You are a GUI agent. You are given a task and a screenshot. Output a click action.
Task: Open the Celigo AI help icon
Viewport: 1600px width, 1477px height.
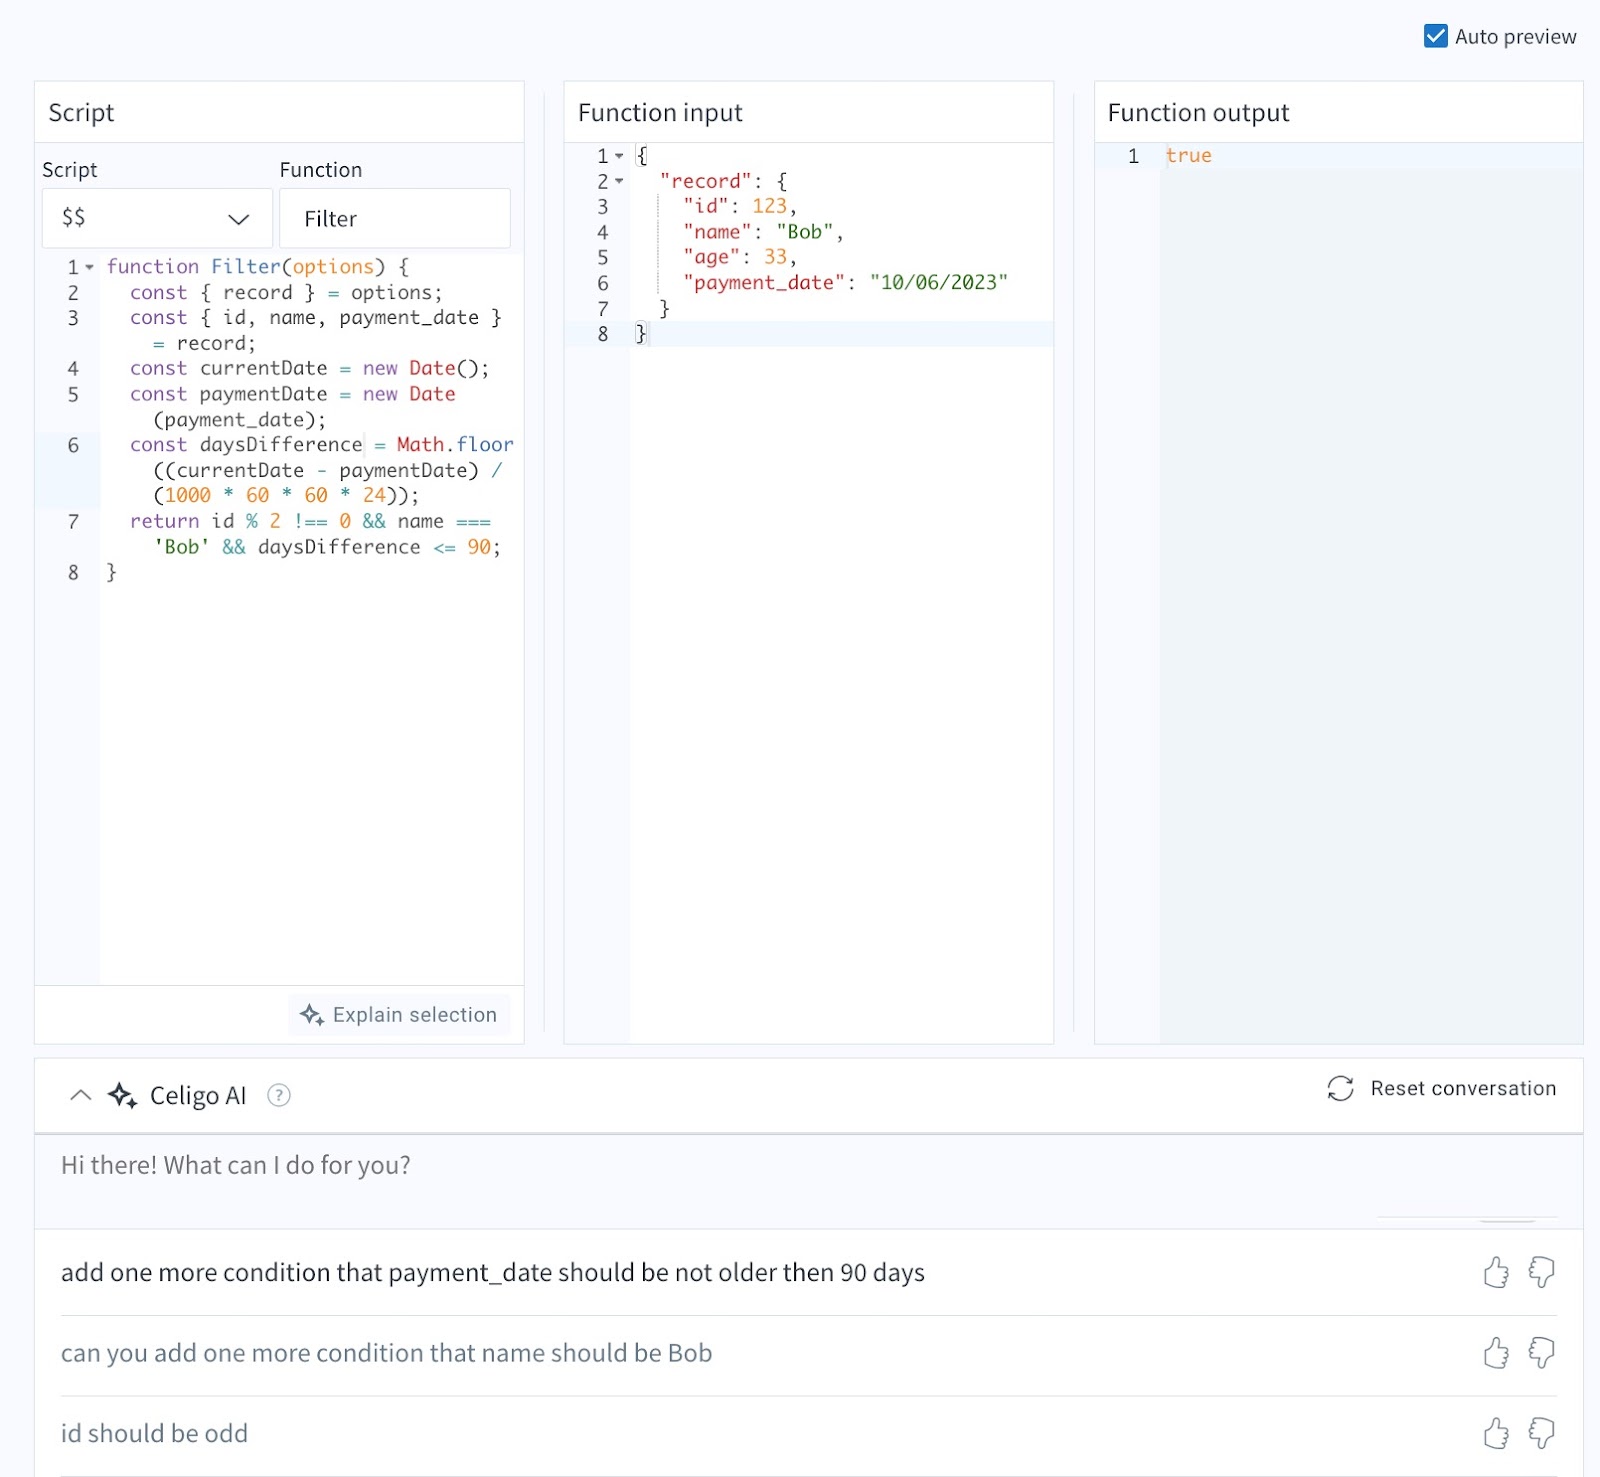pos(279,1095)
